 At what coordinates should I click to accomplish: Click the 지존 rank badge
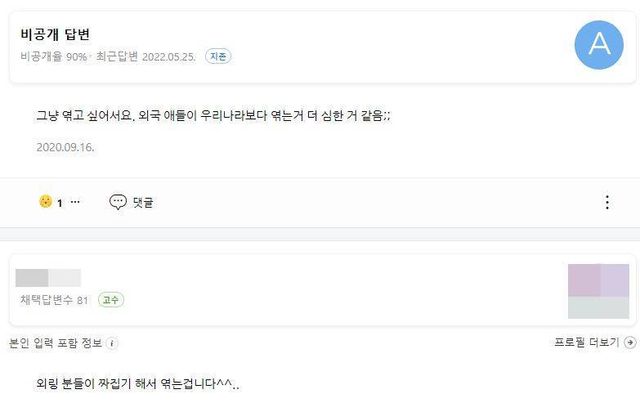pyautogui.click(x=218, y=56)
